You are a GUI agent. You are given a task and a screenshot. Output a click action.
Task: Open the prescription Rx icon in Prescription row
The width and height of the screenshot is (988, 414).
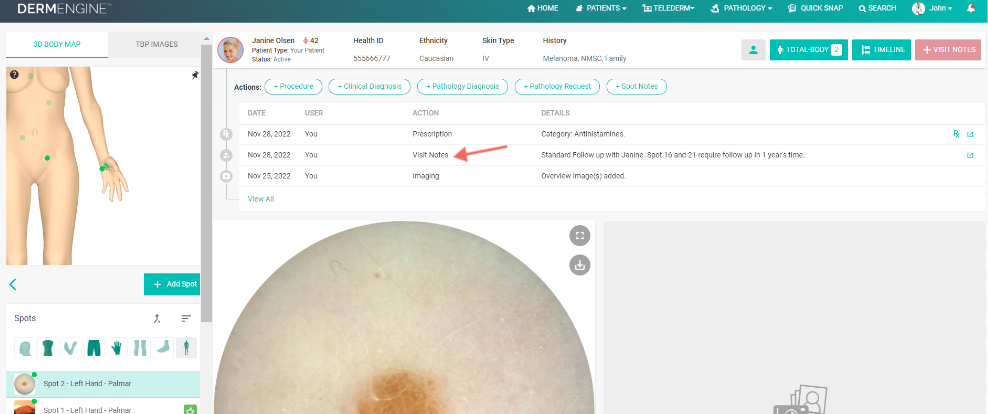956,134
